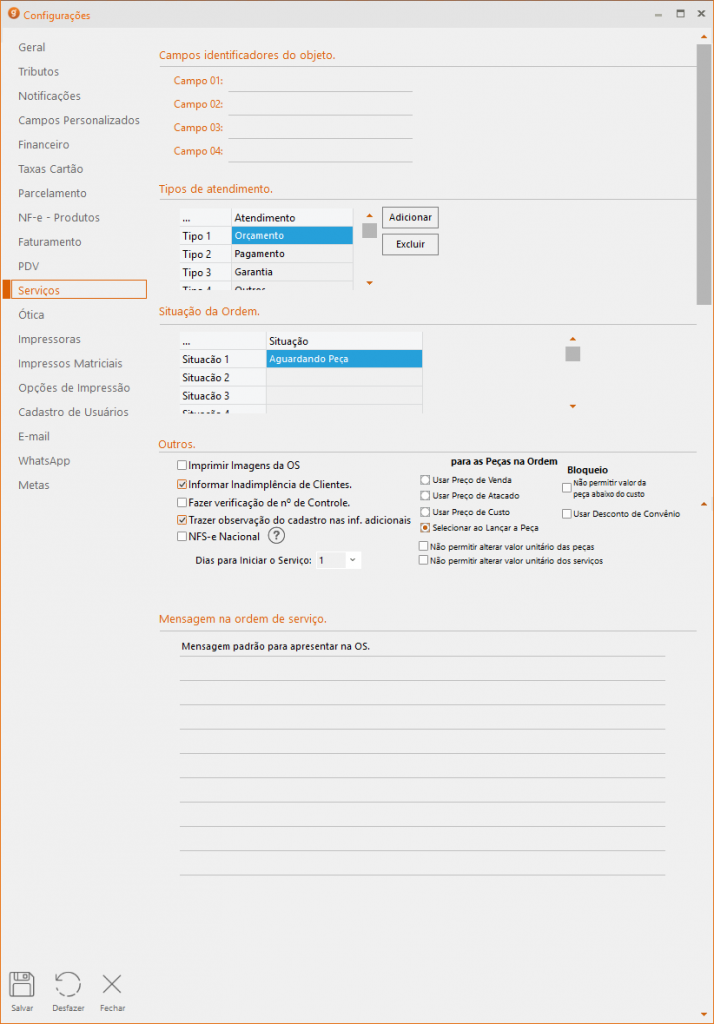Click the Campo 03 input field
714x1024 pixels.
(320, 128)
